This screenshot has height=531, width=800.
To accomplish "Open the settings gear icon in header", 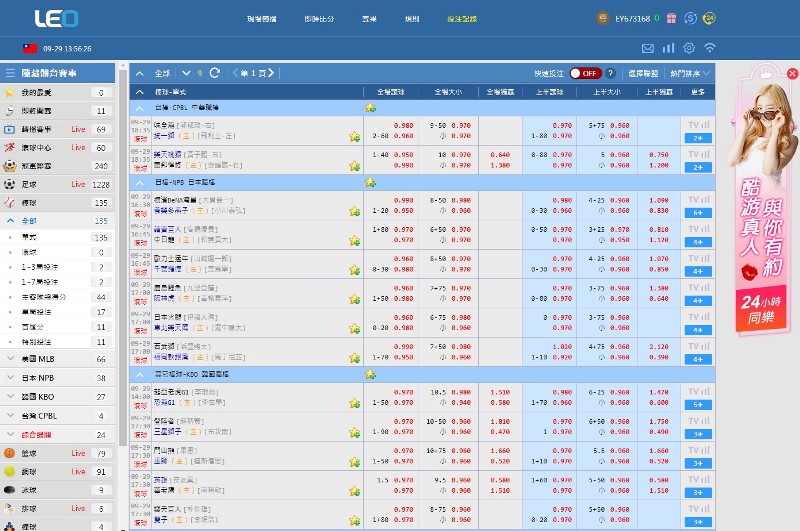I will 689,48.
